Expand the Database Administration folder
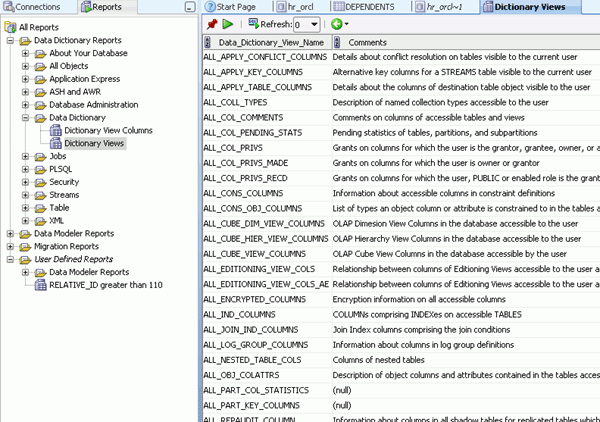 click(x=25, y=105)
